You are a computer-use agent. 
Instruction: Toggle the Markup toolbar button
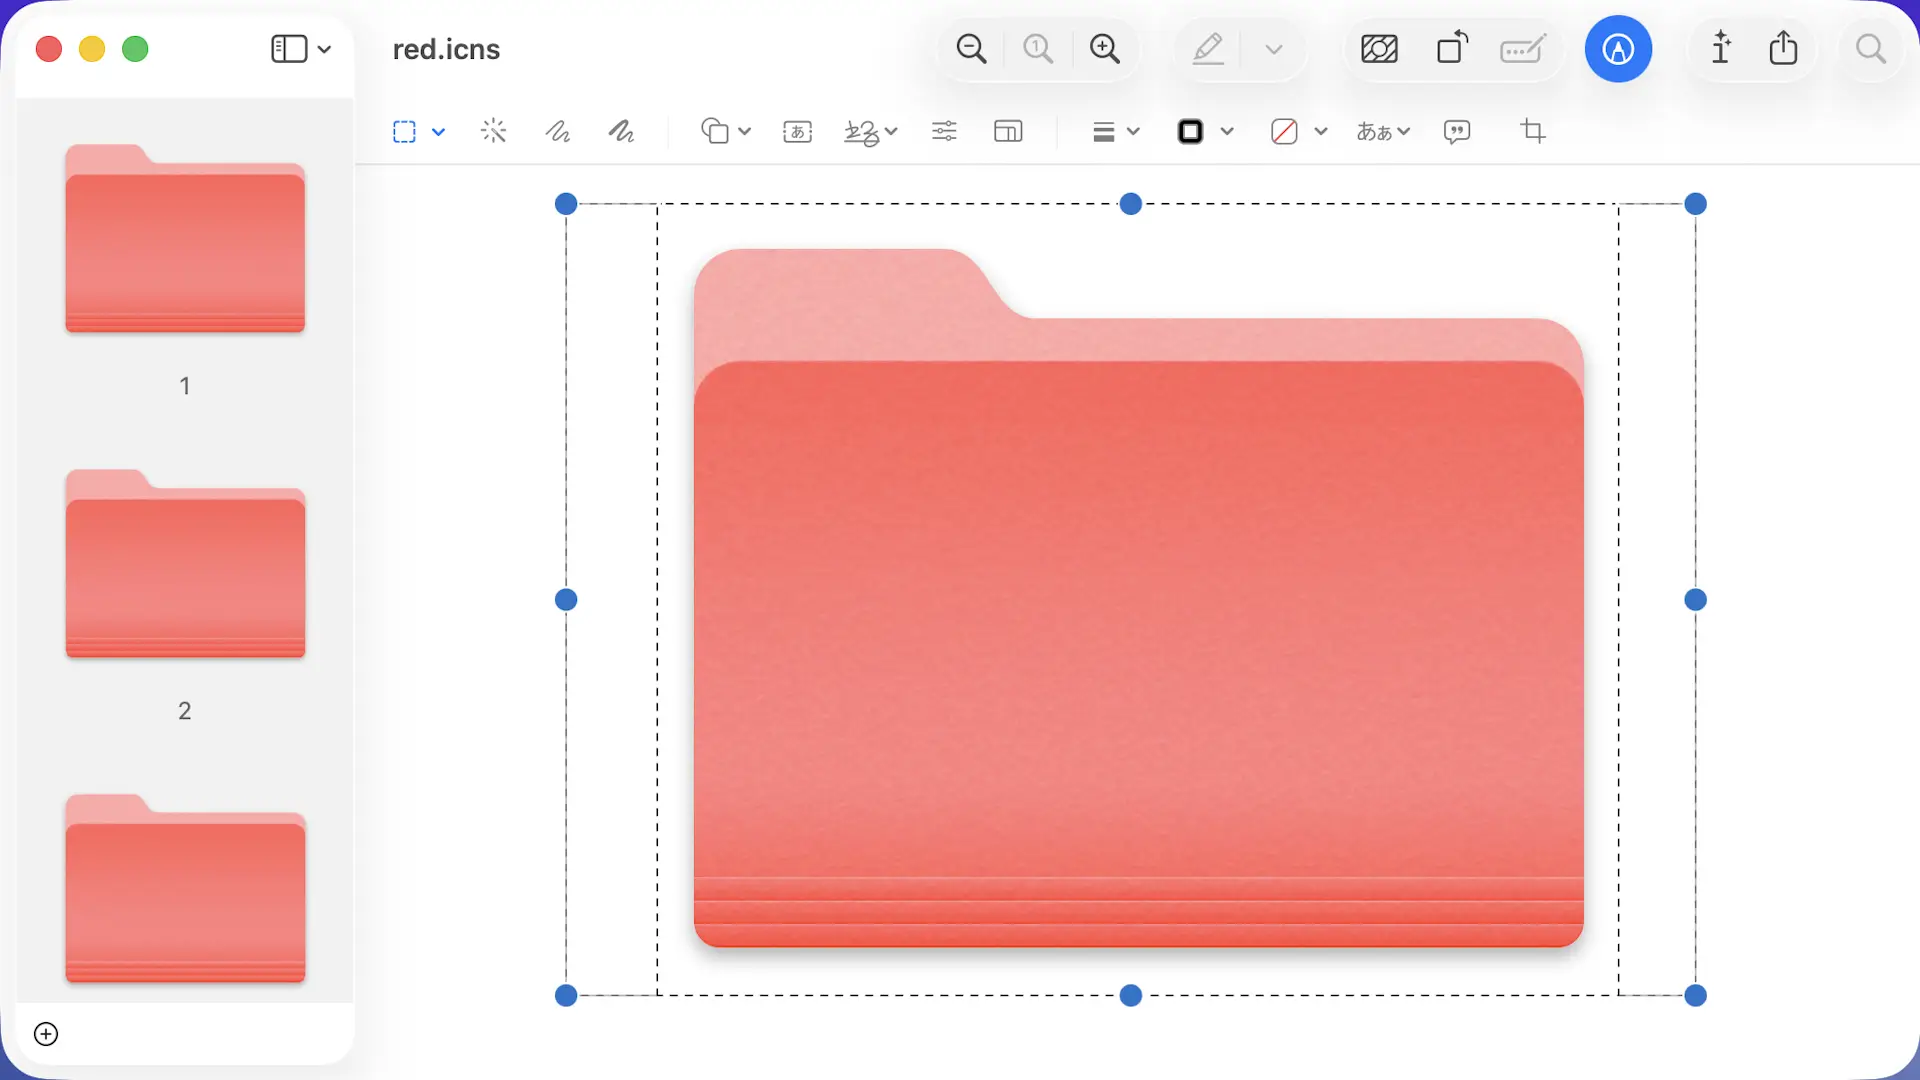(1618, 49)
